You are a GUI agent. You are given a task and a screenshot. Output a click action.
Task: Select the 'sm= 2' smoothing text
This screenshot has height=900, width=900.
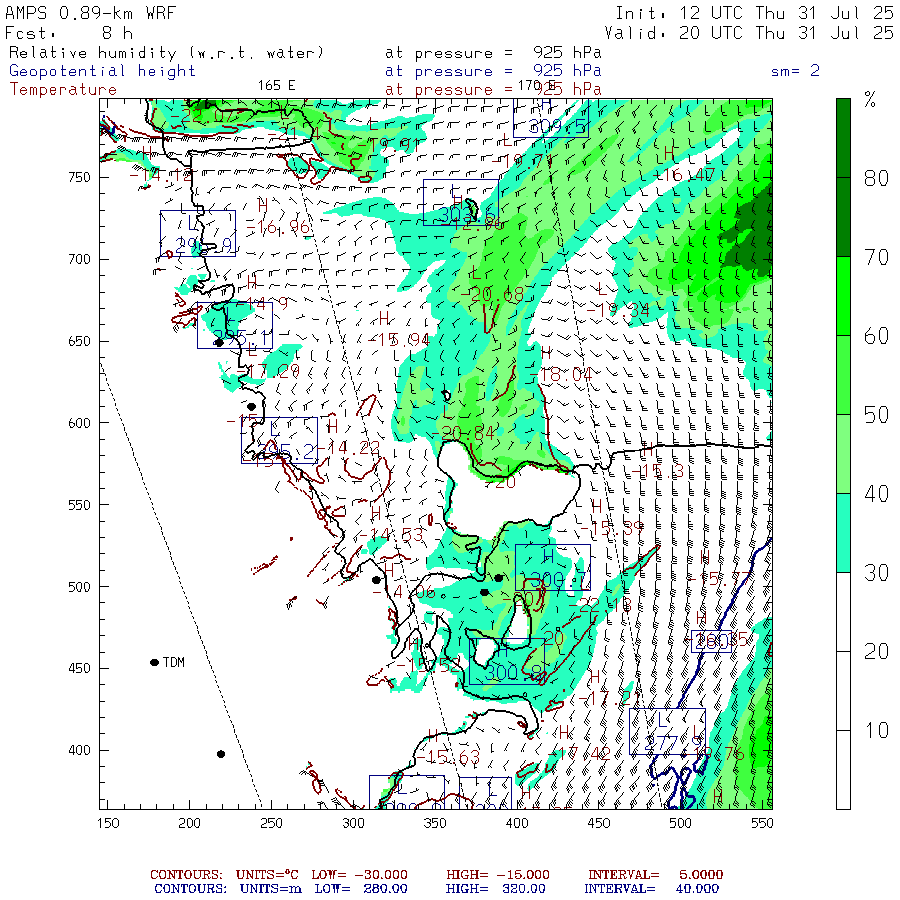(795, 71)
